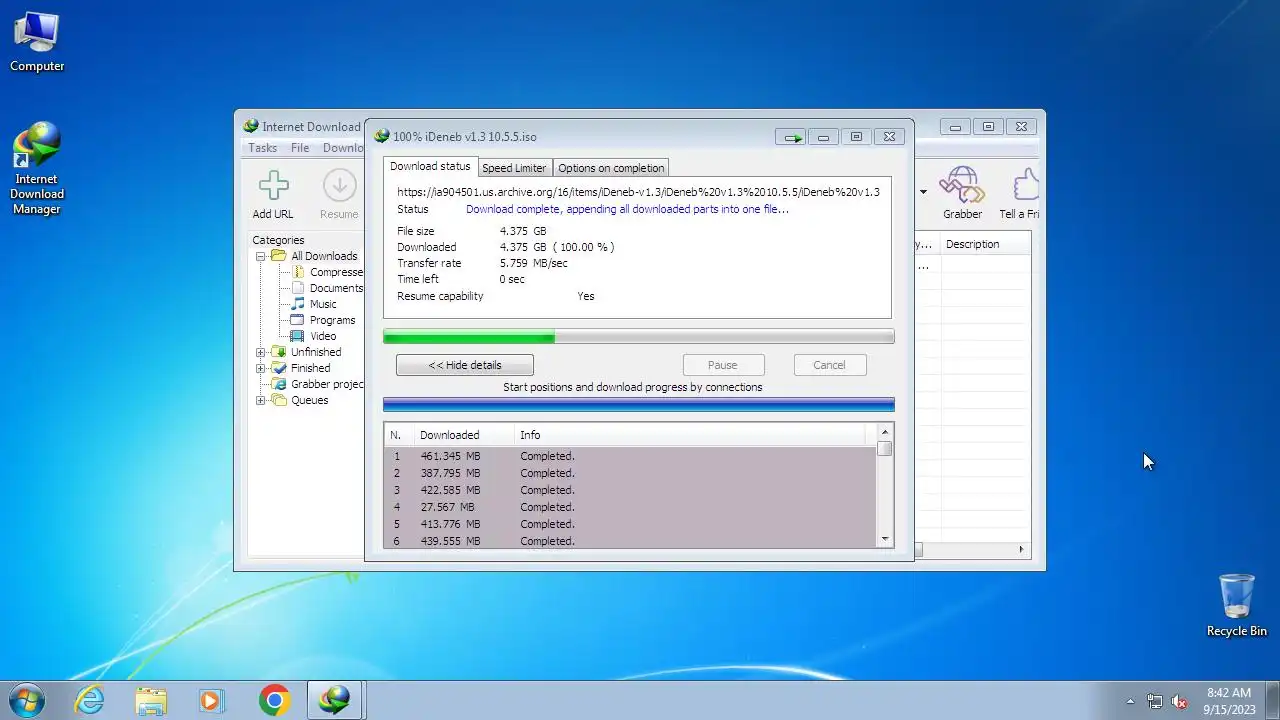Click the muted volume tray icon
The width and height of the screenshot is (1280, 720).
click(1180, 701)
